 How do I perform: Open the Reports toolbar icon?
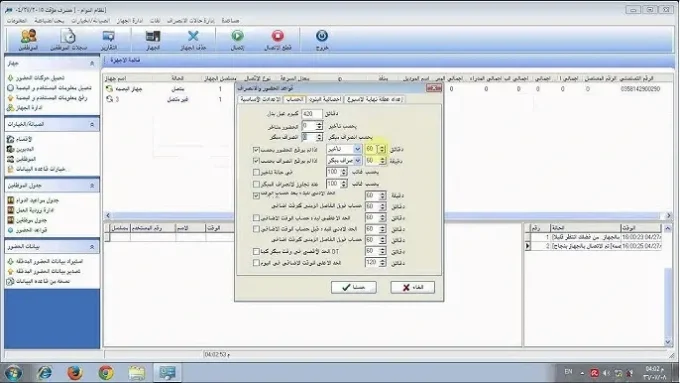point(108,36)
